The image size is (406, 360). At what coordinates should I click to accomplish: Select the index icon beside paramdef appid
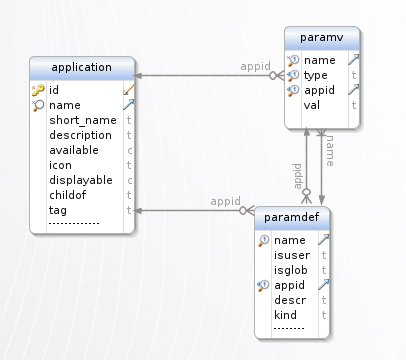click(x=263, y=285)
